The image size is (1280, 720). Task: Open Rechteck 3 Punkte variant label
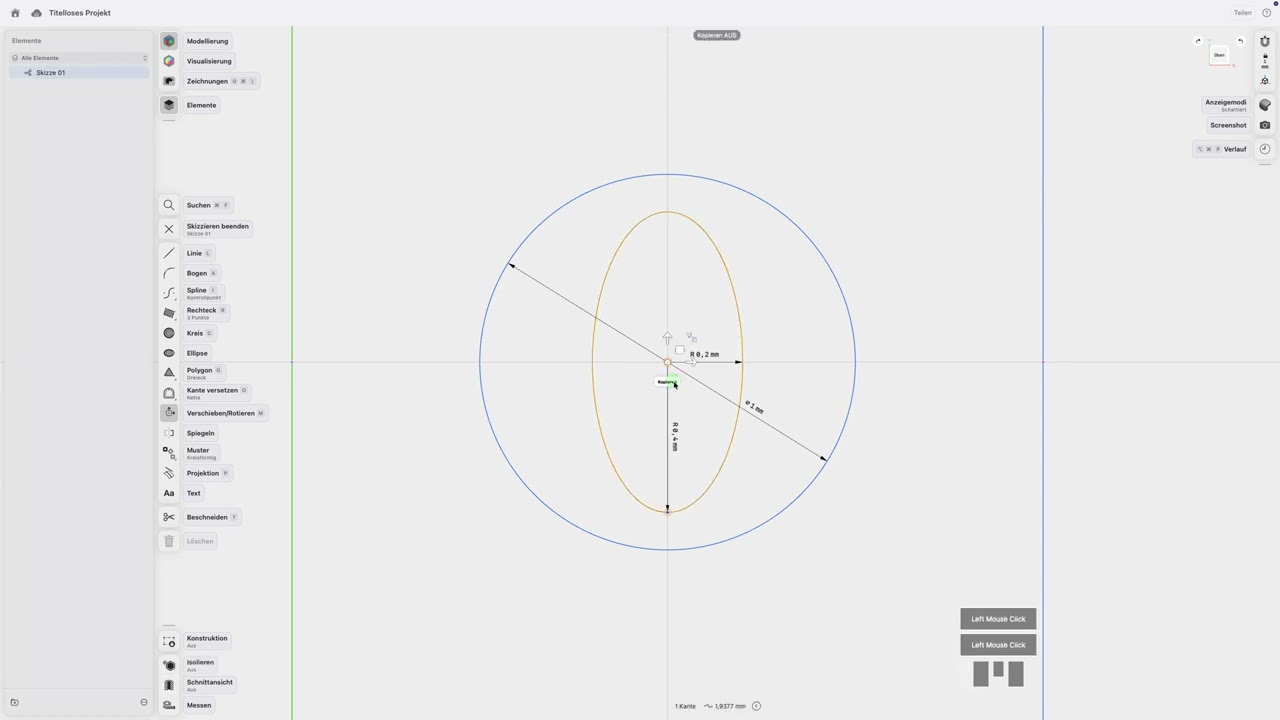[x=198, y=318]
